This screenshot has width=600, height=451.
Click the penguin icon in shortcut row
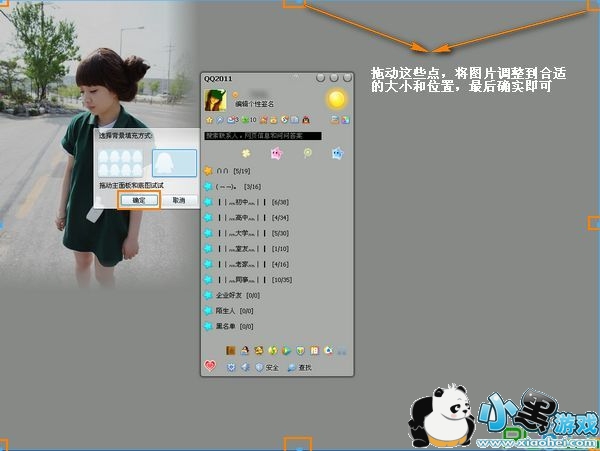pos(306,120)
